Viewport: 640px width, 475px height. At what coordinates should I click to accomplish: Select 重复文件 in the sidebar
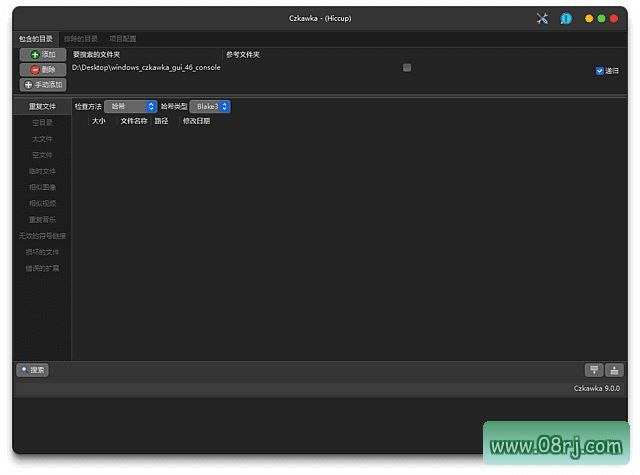coord(42,107)
